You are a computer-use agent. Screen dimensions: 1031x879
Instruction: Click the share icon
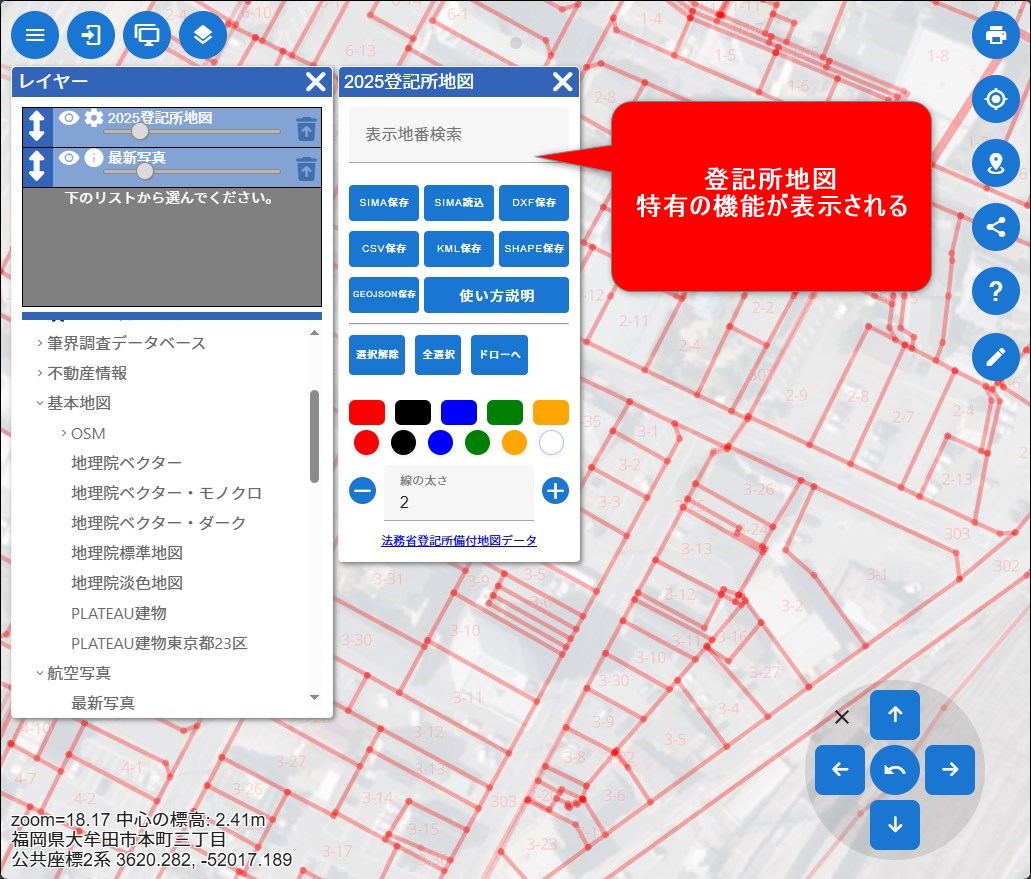click(995, 227)
